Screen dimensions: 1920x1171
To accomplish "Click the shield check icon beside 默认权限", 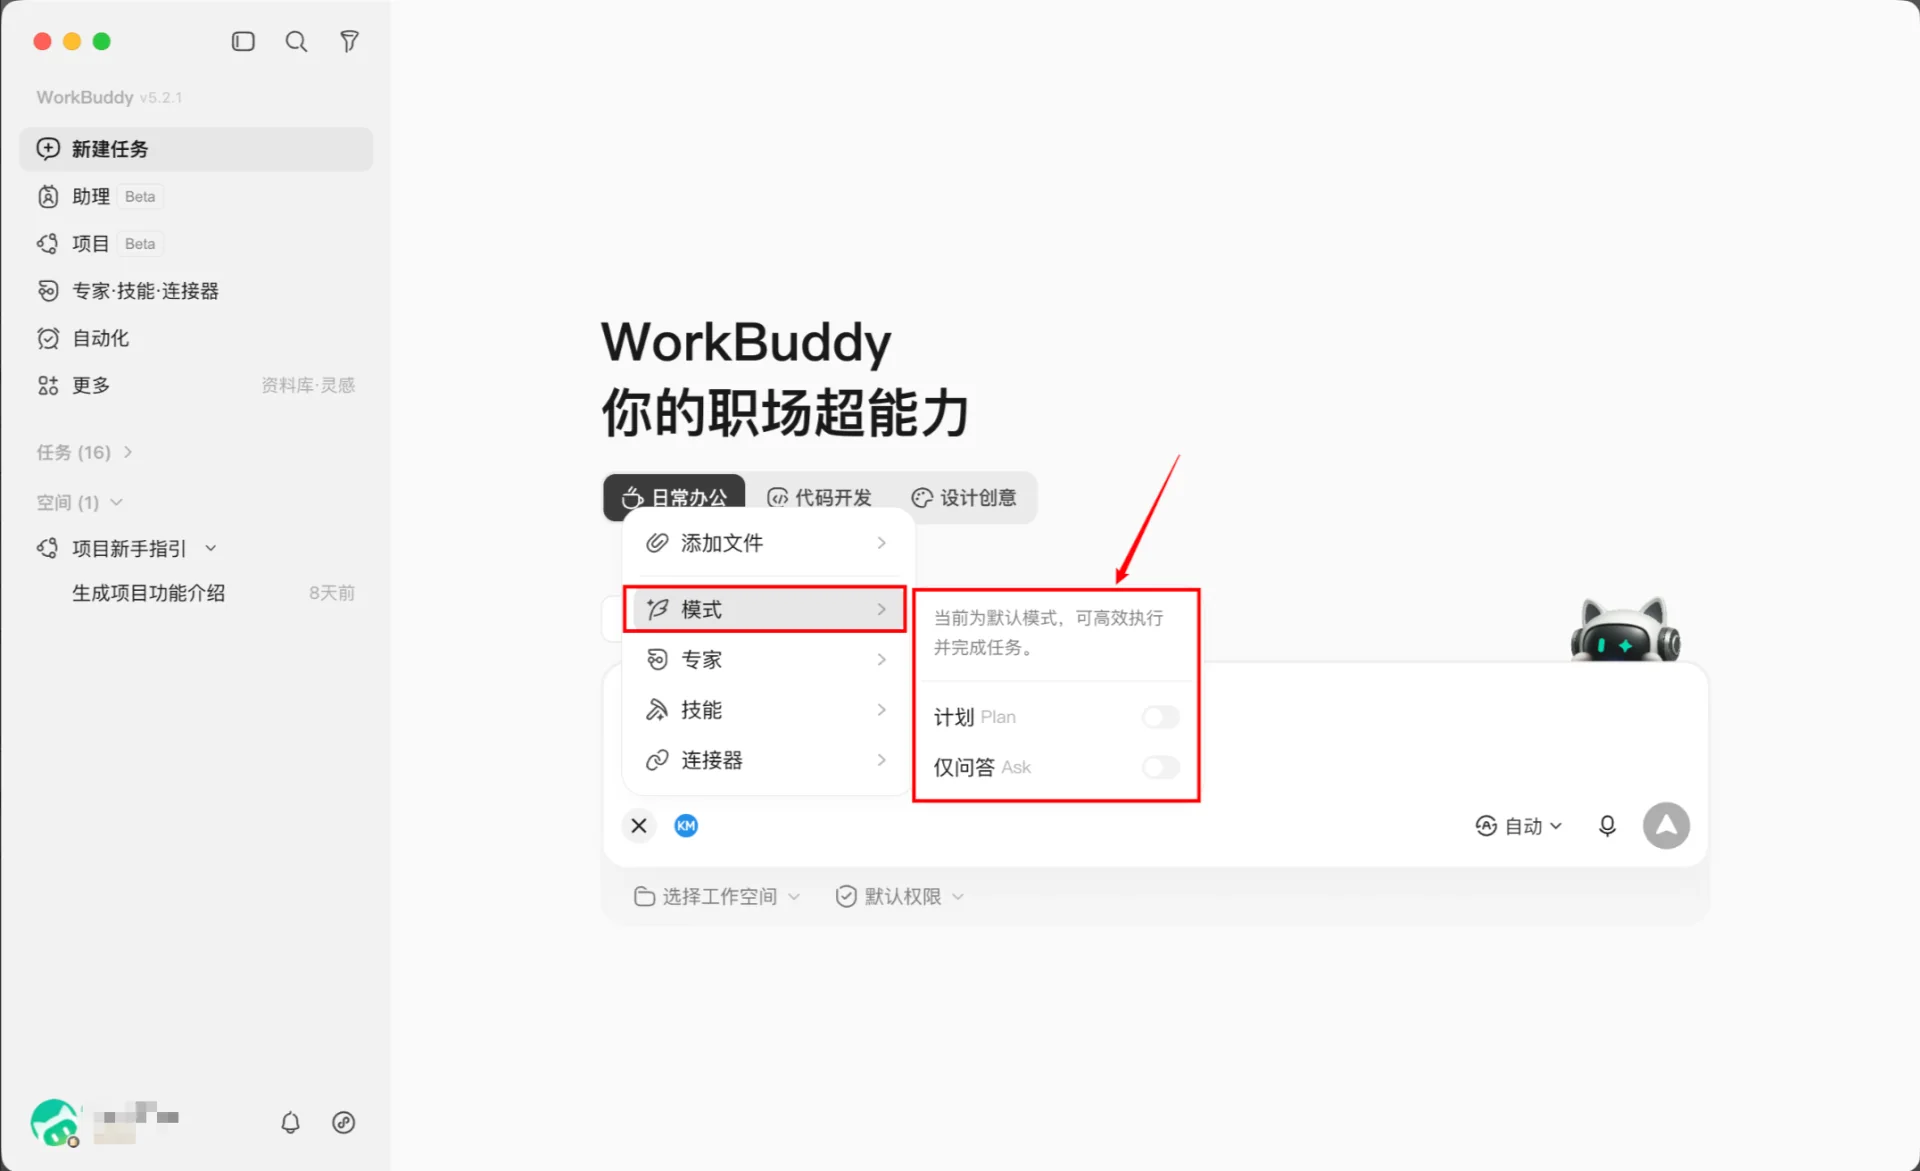I will click(x=846, y=896).
